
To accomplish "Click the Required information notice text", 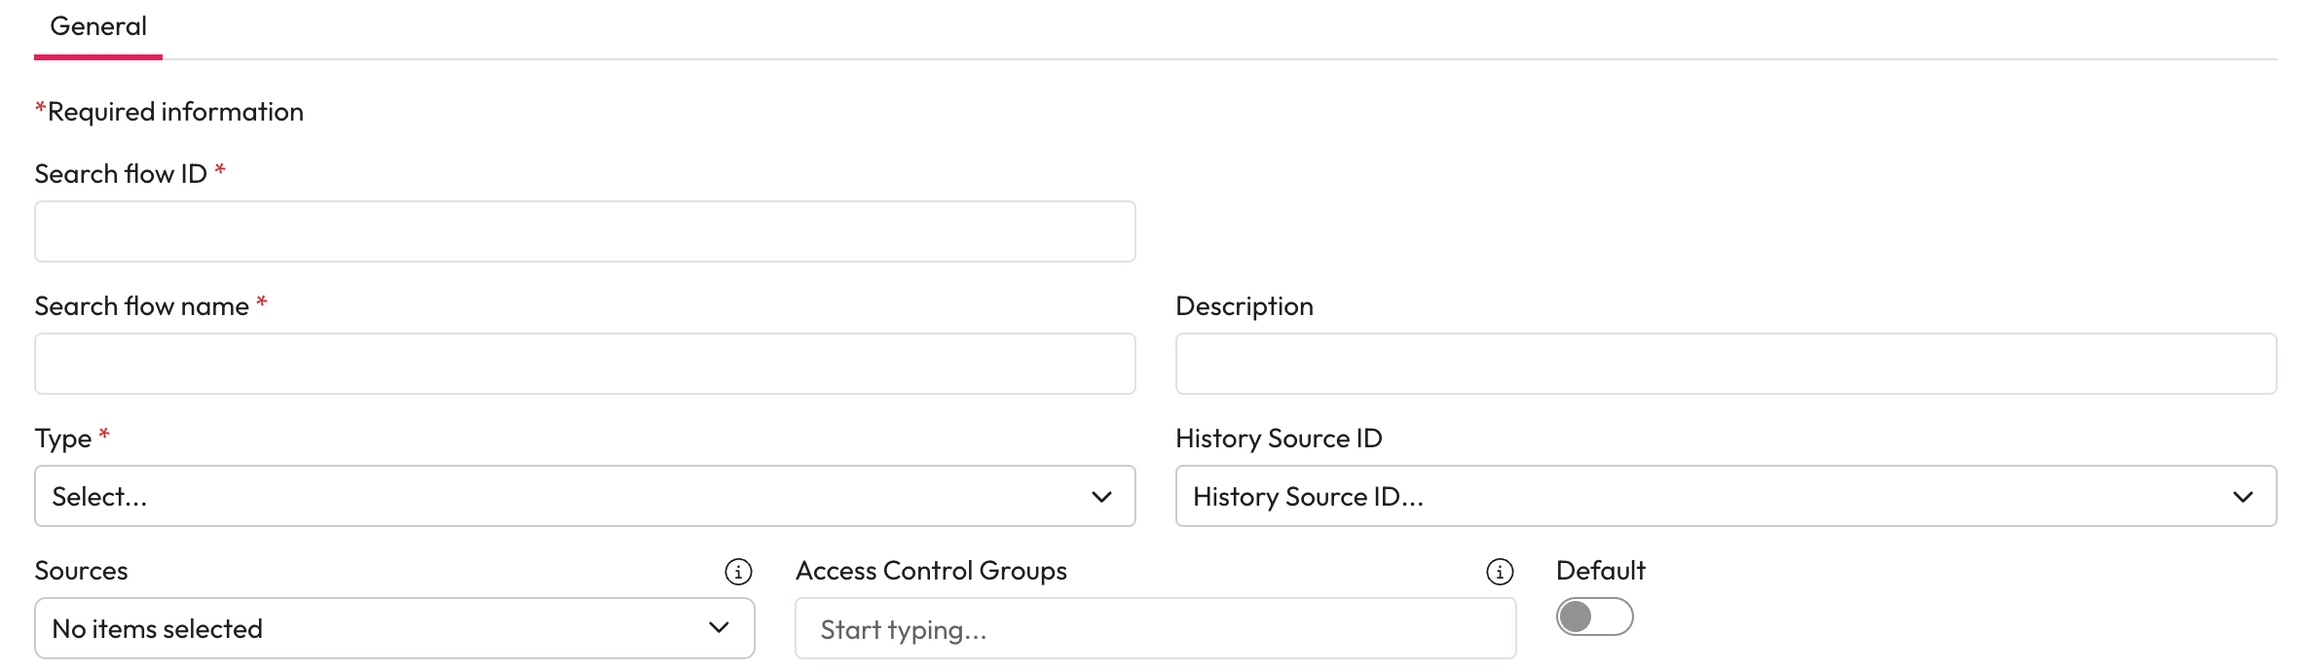I will (x=175, y=111).
